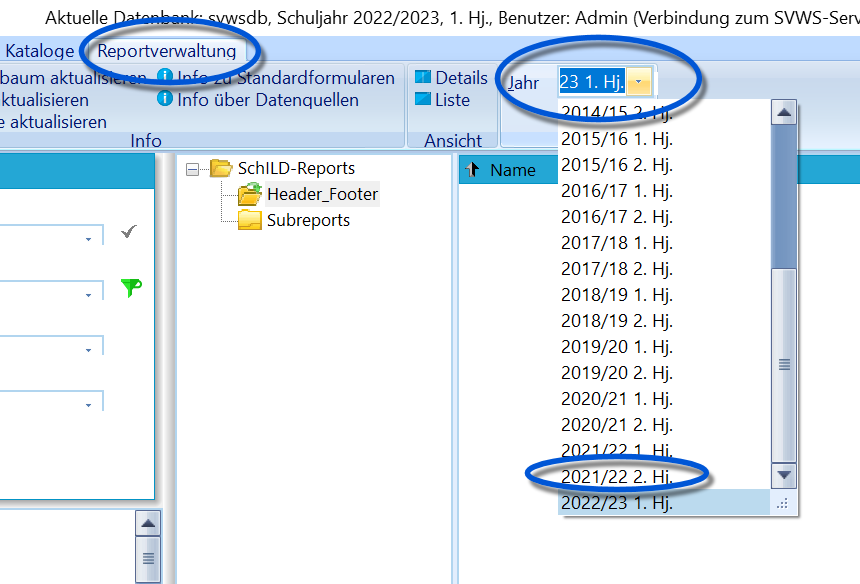Click the year list scroll up arrow
860x584 pixels.
(x=784, y=113)
